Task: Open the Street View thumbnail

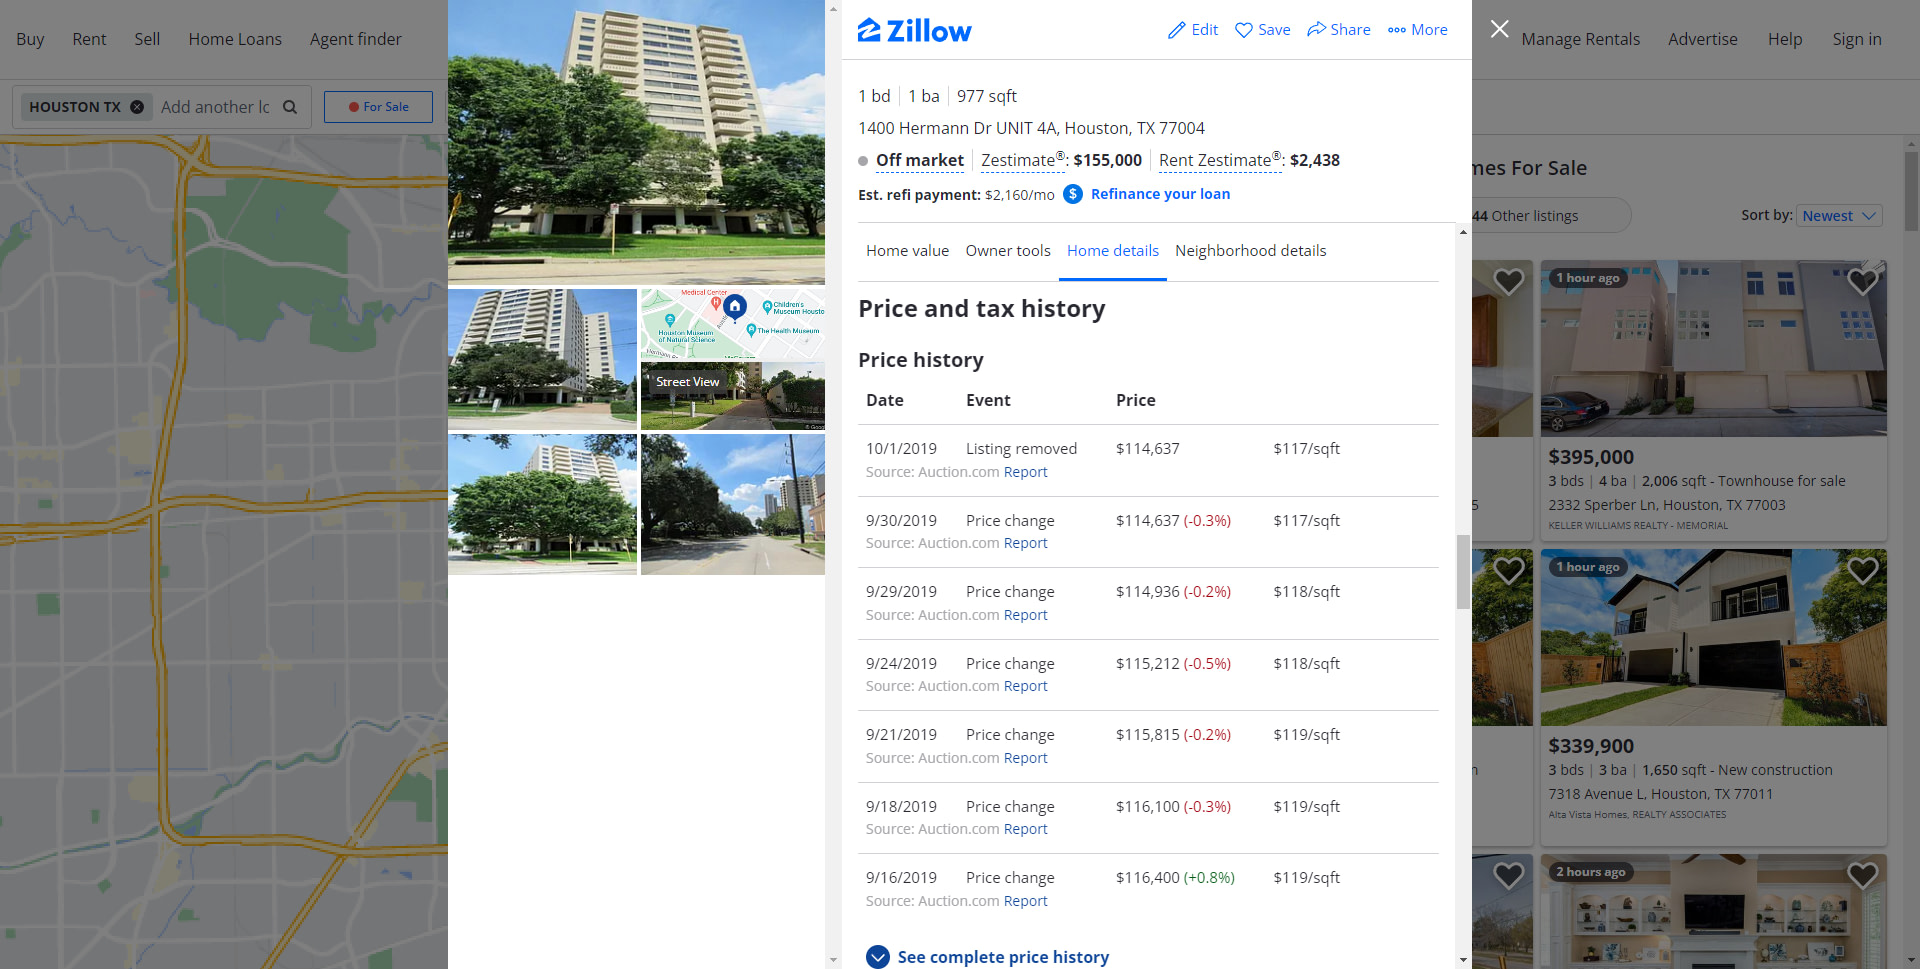Action: pyautogui.click(x=733, y=396)
